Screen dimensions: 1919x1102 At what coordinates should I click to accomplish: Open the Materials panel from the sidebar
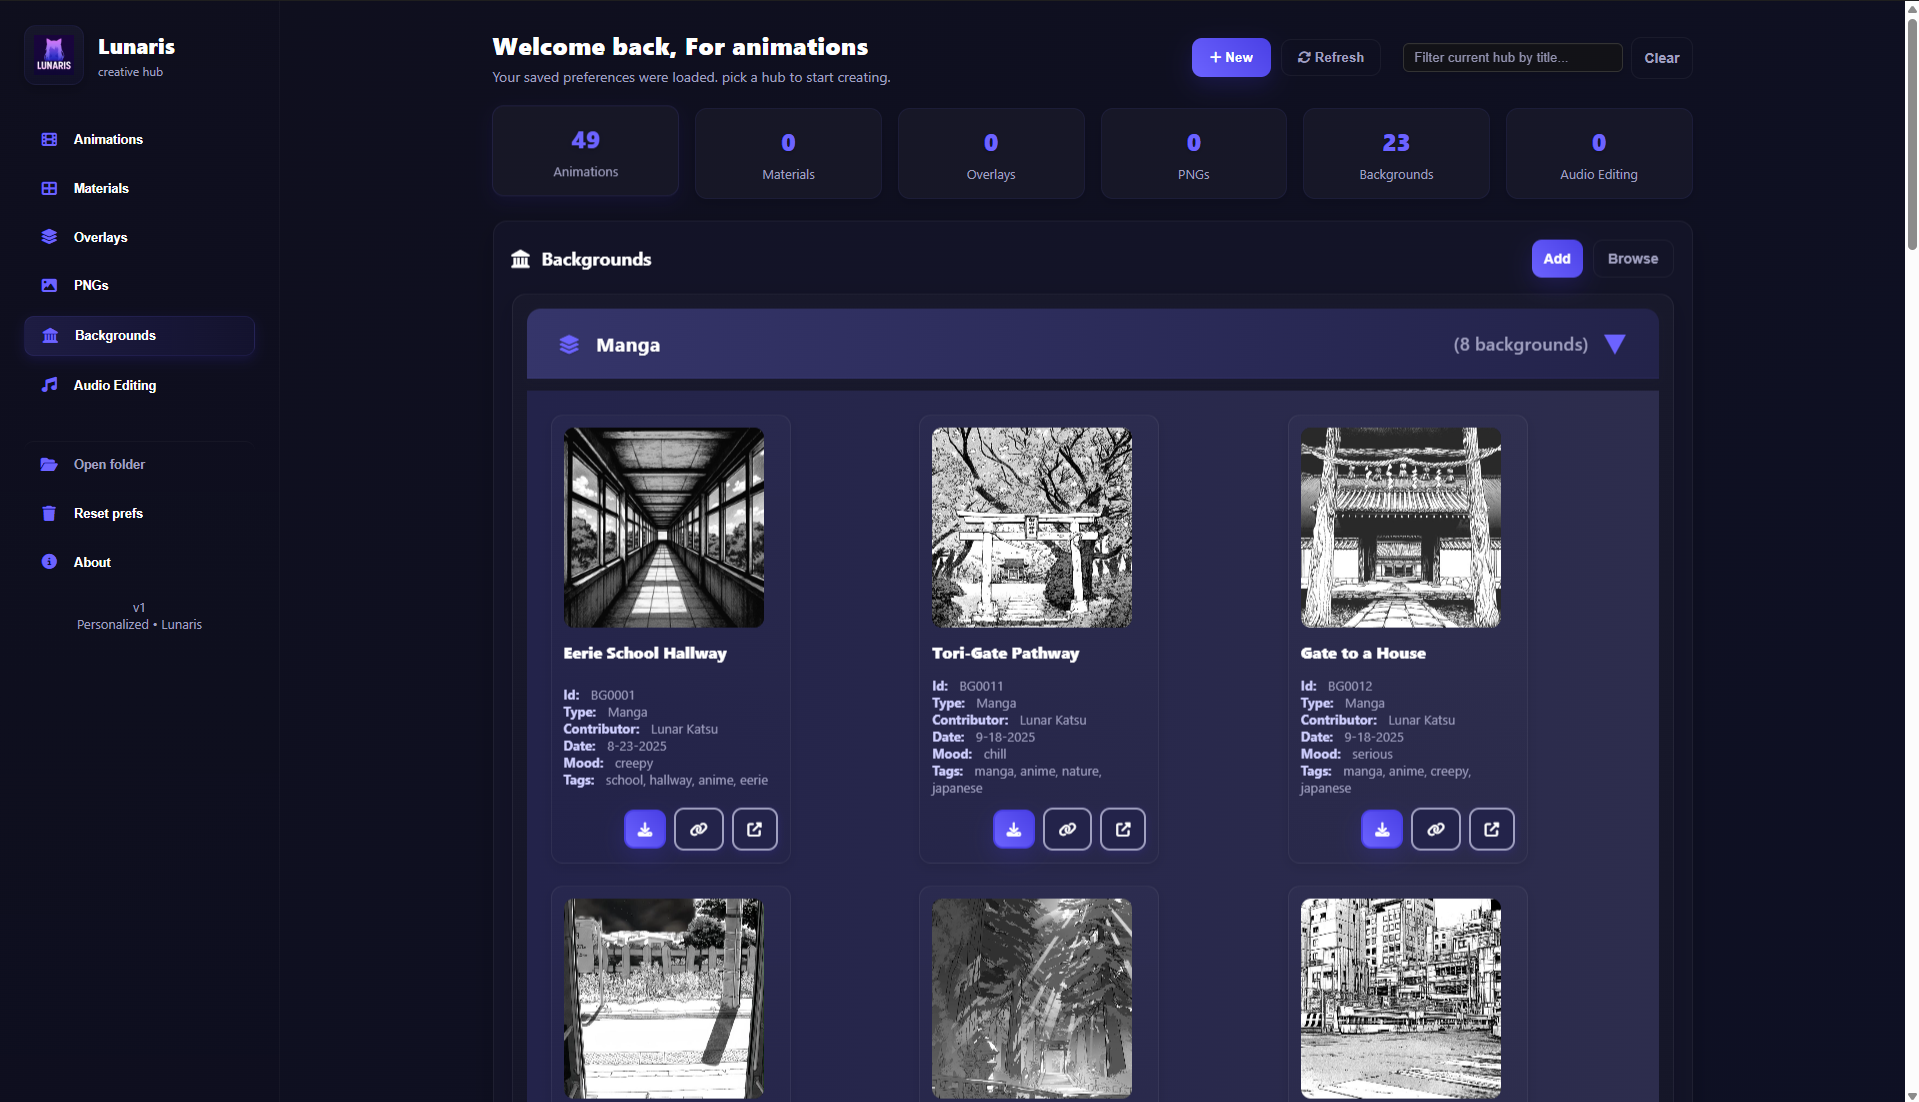coord(101,188)
